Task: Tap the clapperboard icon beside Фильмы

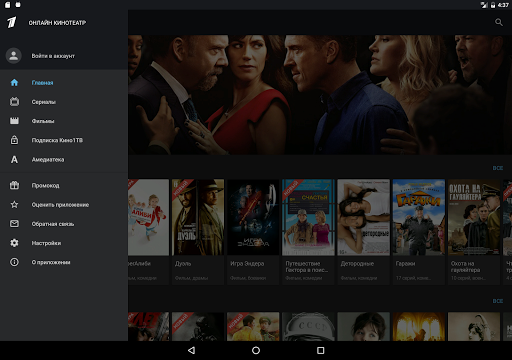Action: pyautogui.click(x=14, y=121)
